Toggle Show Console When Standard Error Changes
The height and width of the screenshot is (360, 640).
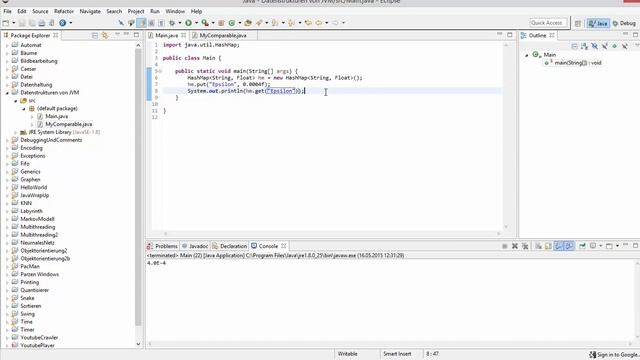569,246
